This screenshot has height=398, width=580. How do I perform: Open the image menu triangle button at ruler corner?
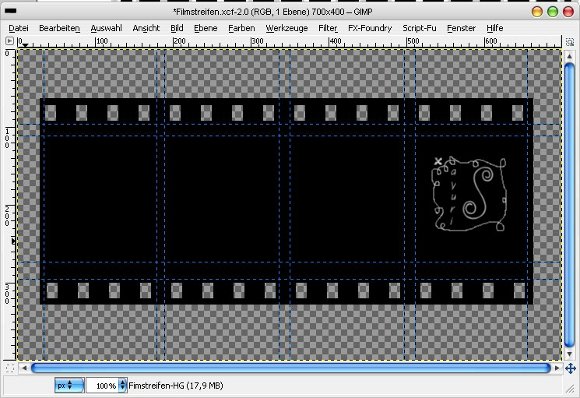(10, 41)
